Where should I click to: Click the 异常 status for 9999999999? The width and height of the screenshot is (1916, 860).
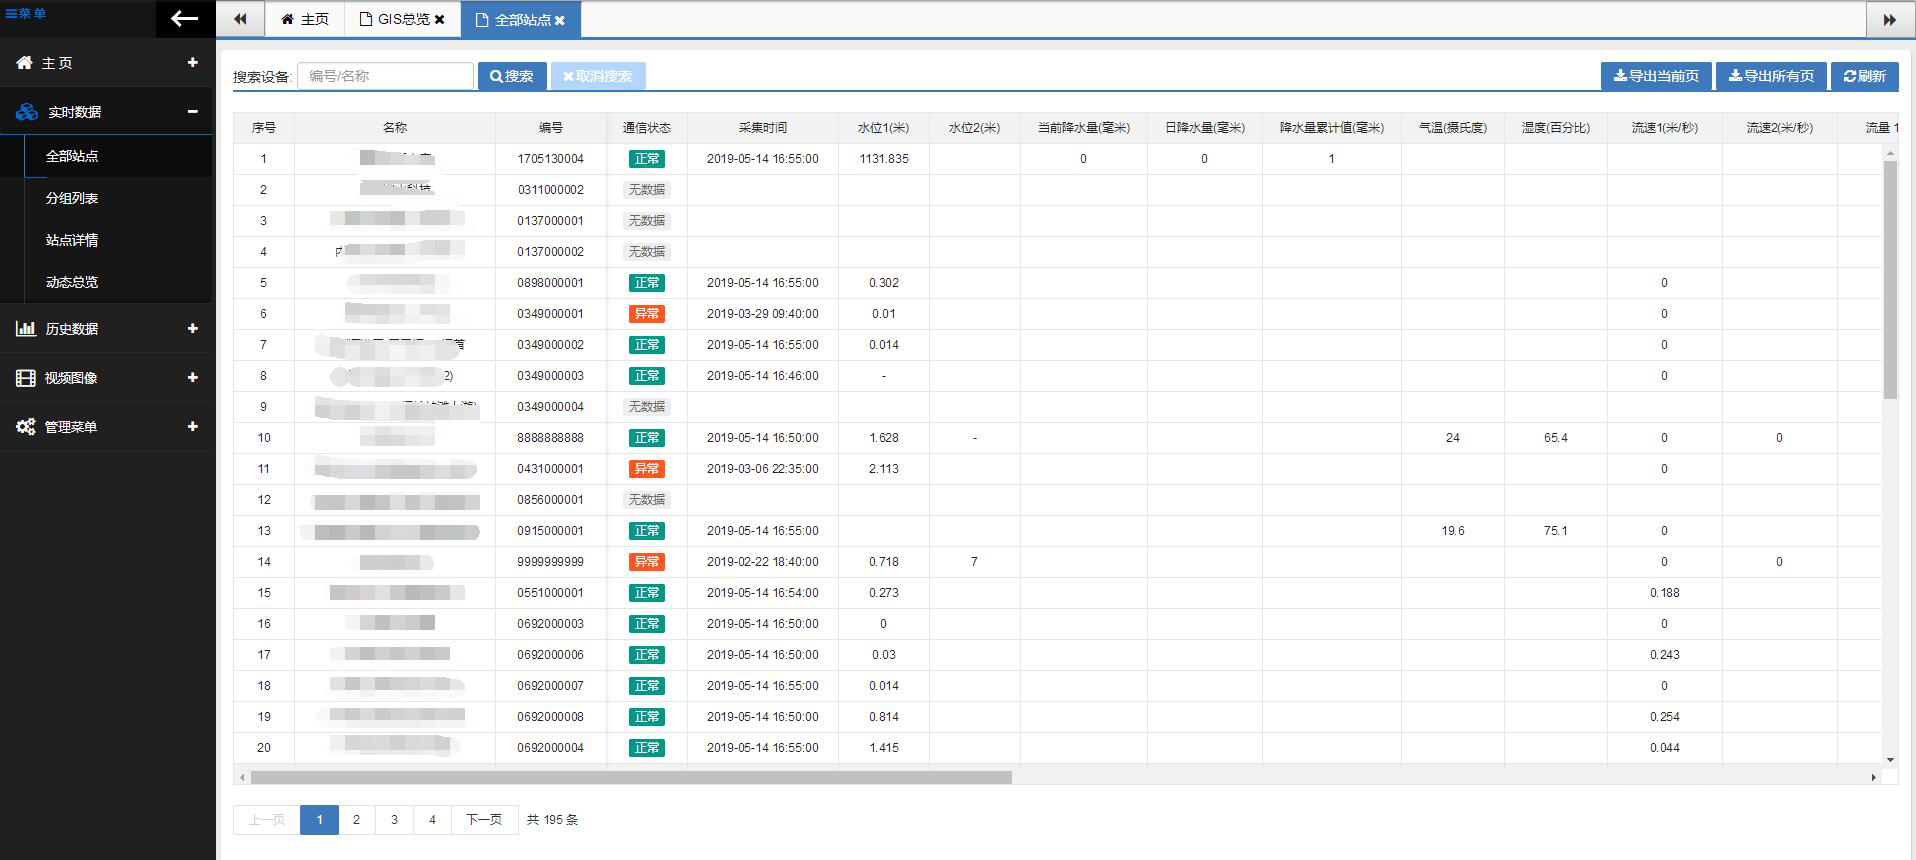click(647, 562)
